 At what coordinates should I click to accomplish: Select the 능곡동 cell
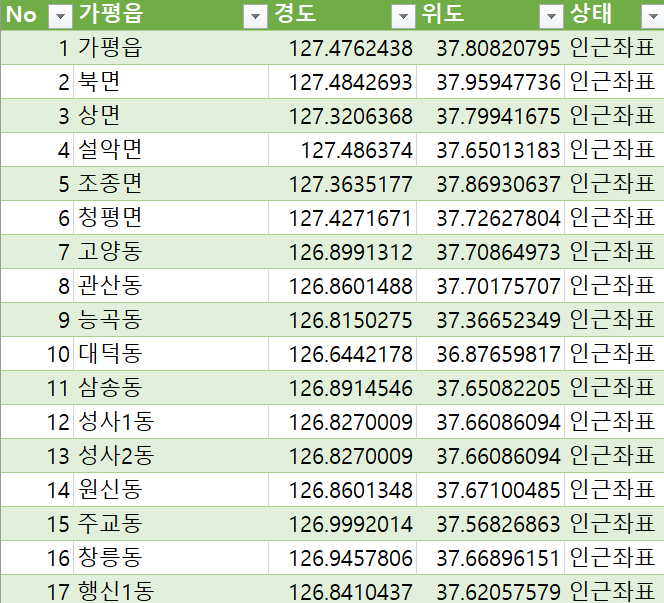click(171, 320)
